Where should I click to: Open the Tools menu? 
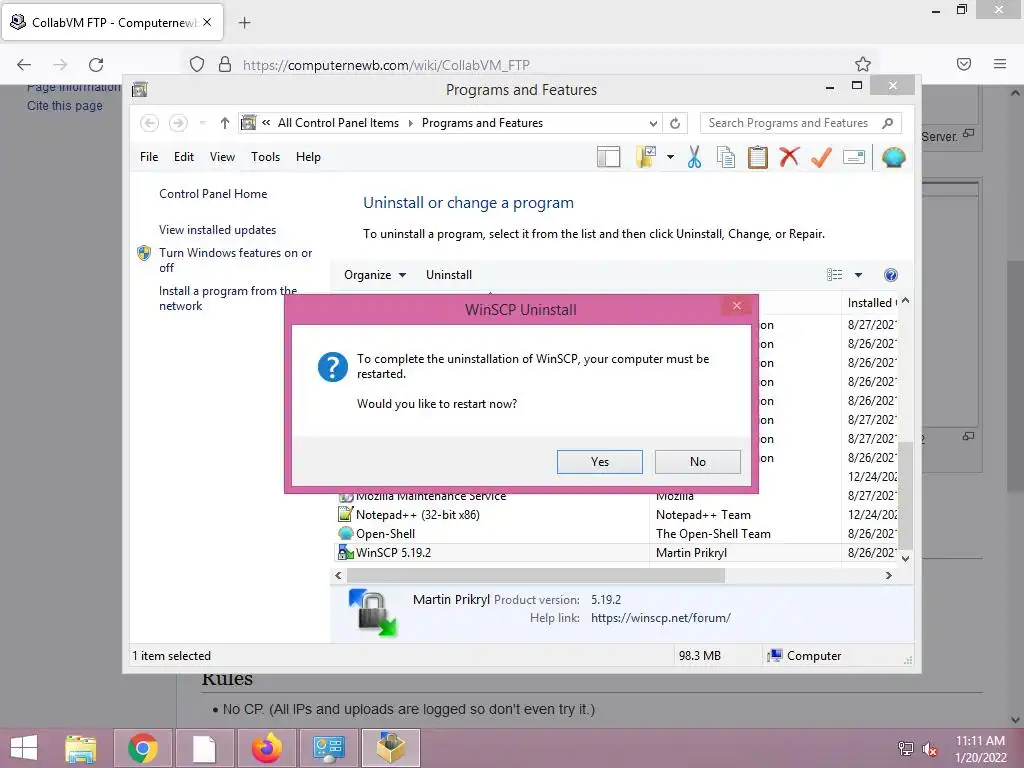(x=265, y=157)
